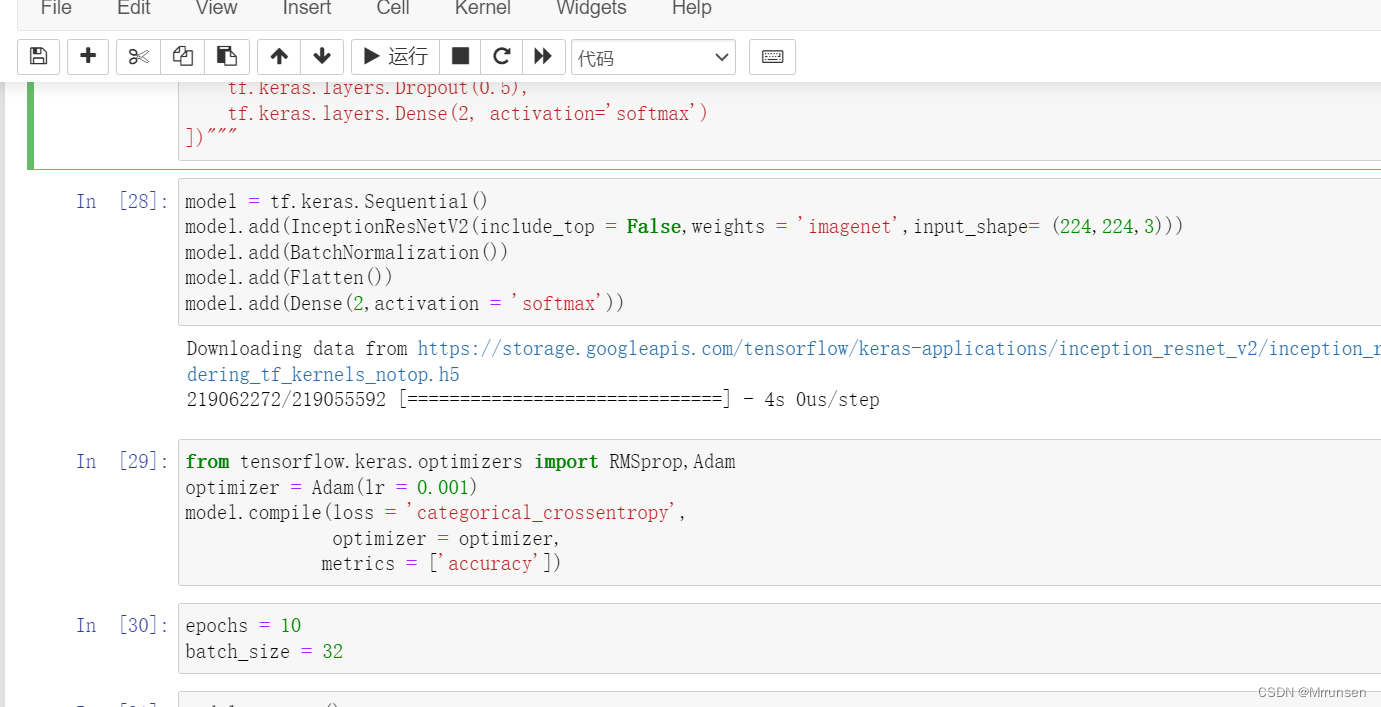Copy selected cells with the copy icon
Image resolution: width=1381 pixels, height=707 pixels.
point(182,57)
